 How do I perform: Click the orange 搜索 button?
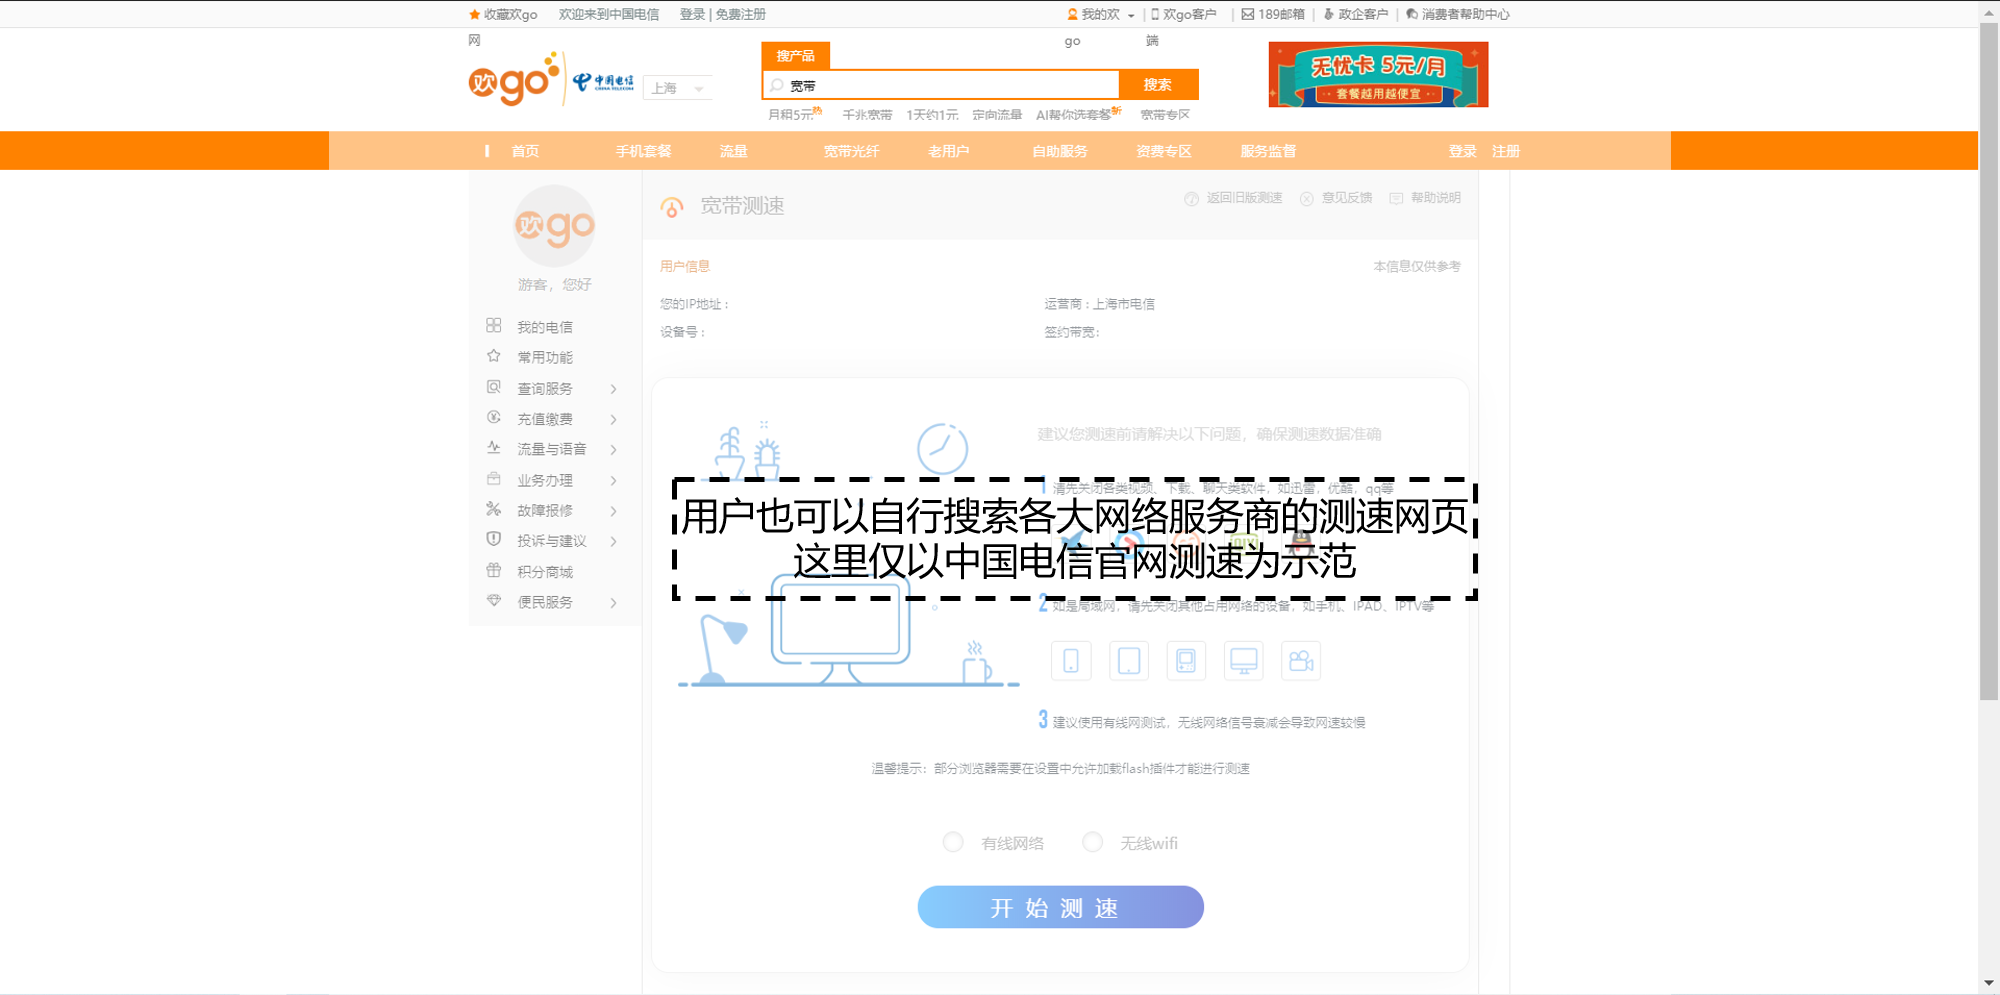point(1157,85)
